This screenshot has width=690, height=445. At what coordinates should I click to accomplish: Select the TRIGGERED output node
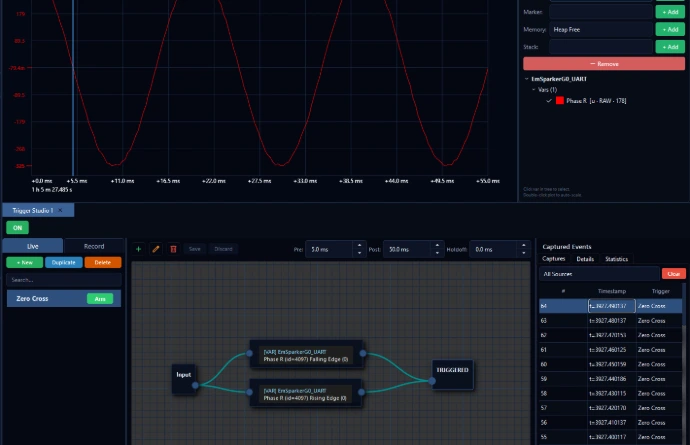[452, 375]
